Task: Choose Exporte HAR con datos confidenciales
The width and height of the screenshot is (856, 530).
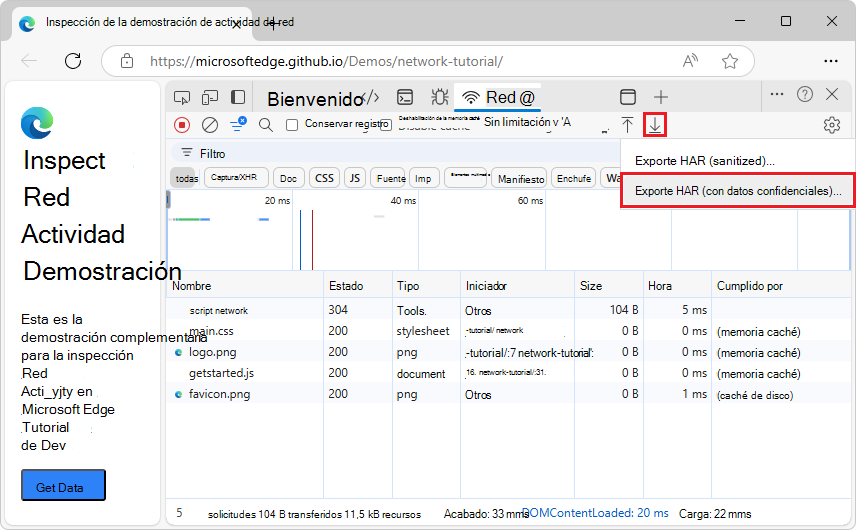Action: pyautogui.click(x=738, y=190)
